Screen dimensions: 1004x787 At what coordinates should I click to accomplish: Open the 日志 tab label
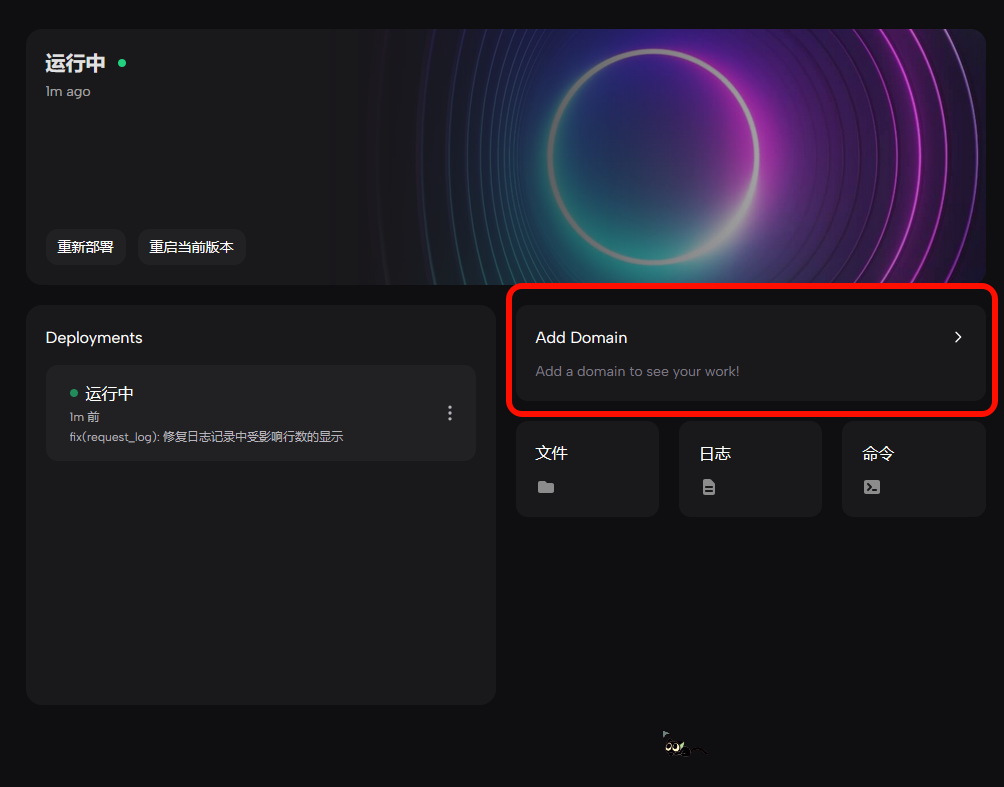715,453
